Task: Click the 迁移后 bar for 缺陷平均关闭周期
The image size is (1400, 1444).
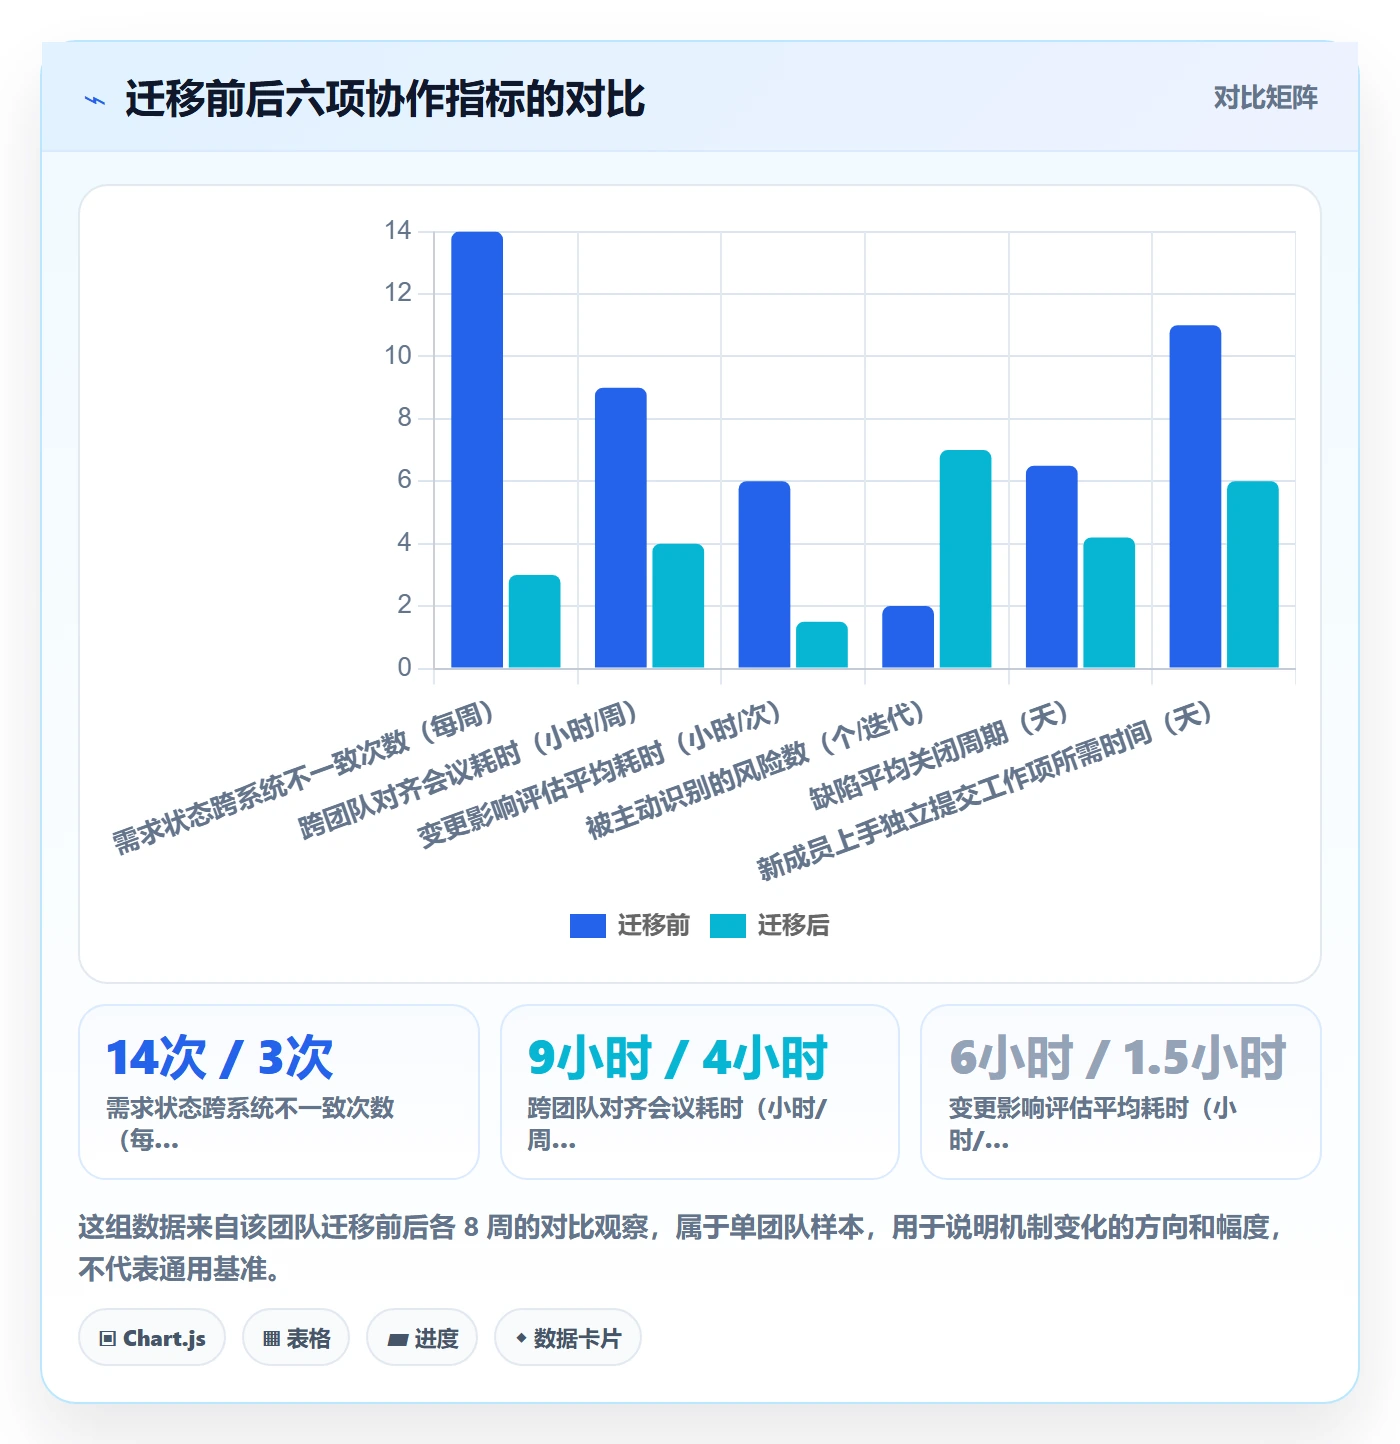Action: (1109, 603)
